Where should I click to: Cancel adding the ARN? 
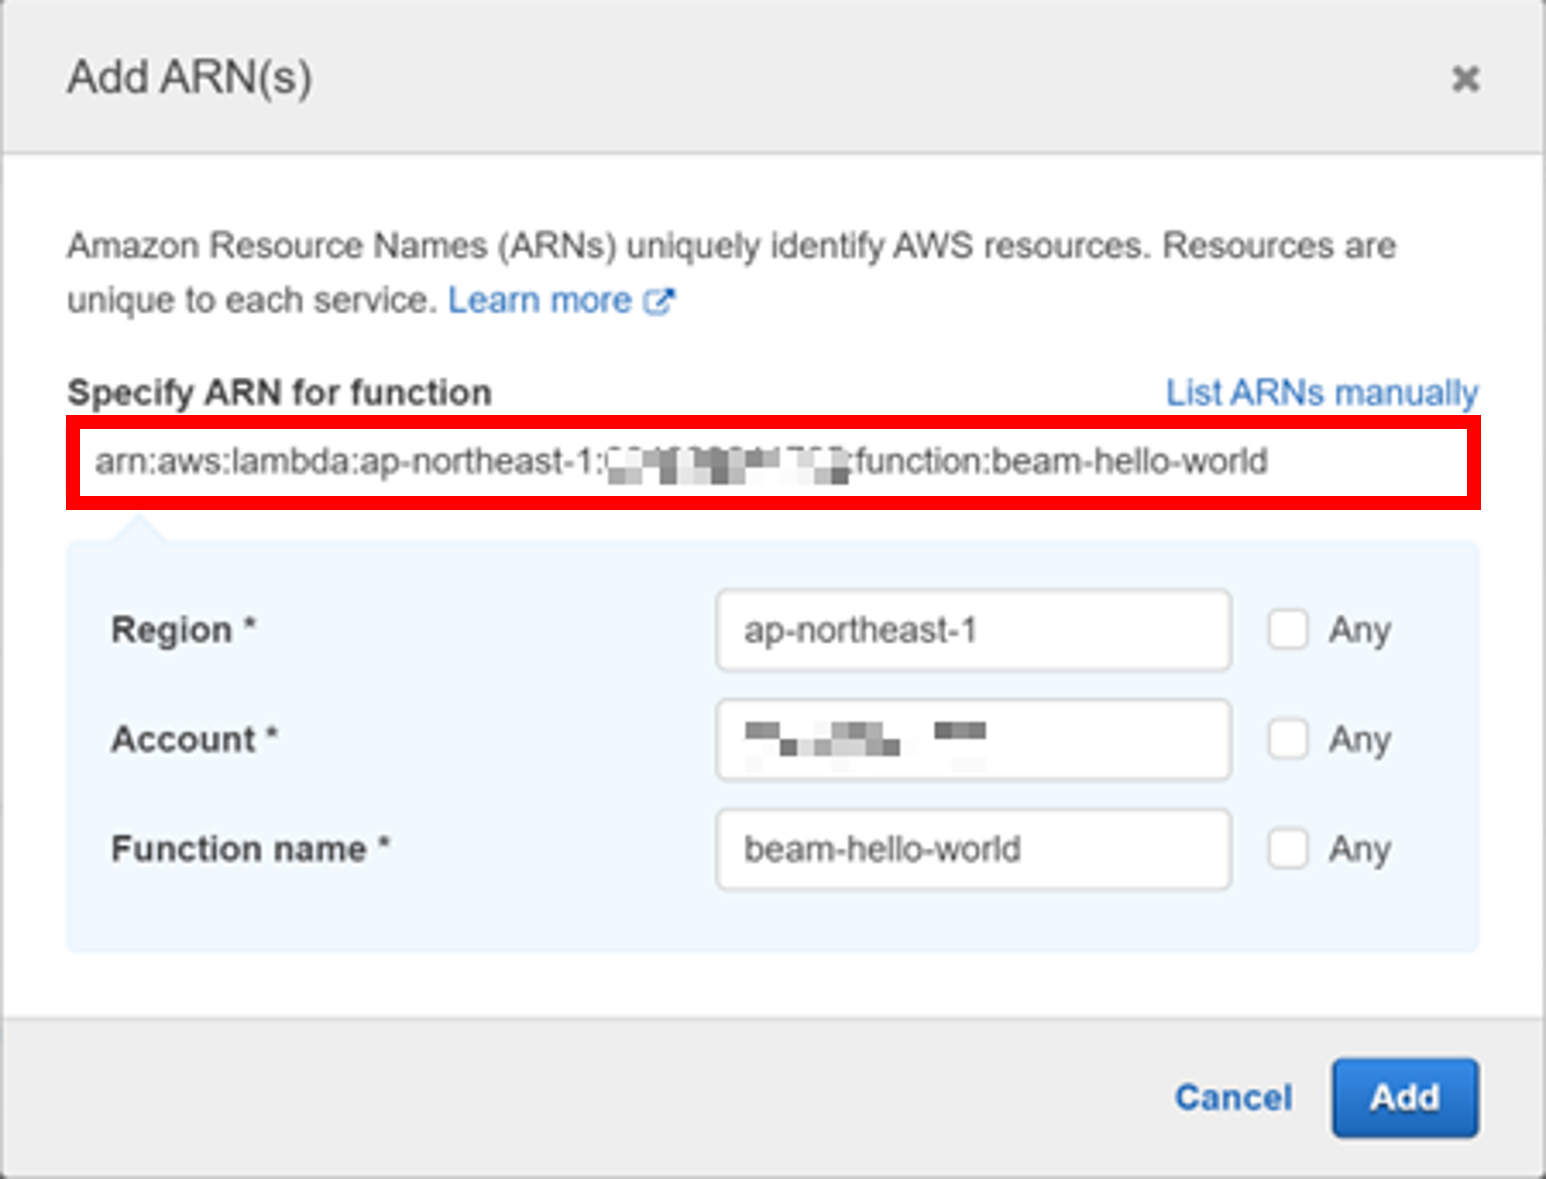[x=1233, y=1097]
